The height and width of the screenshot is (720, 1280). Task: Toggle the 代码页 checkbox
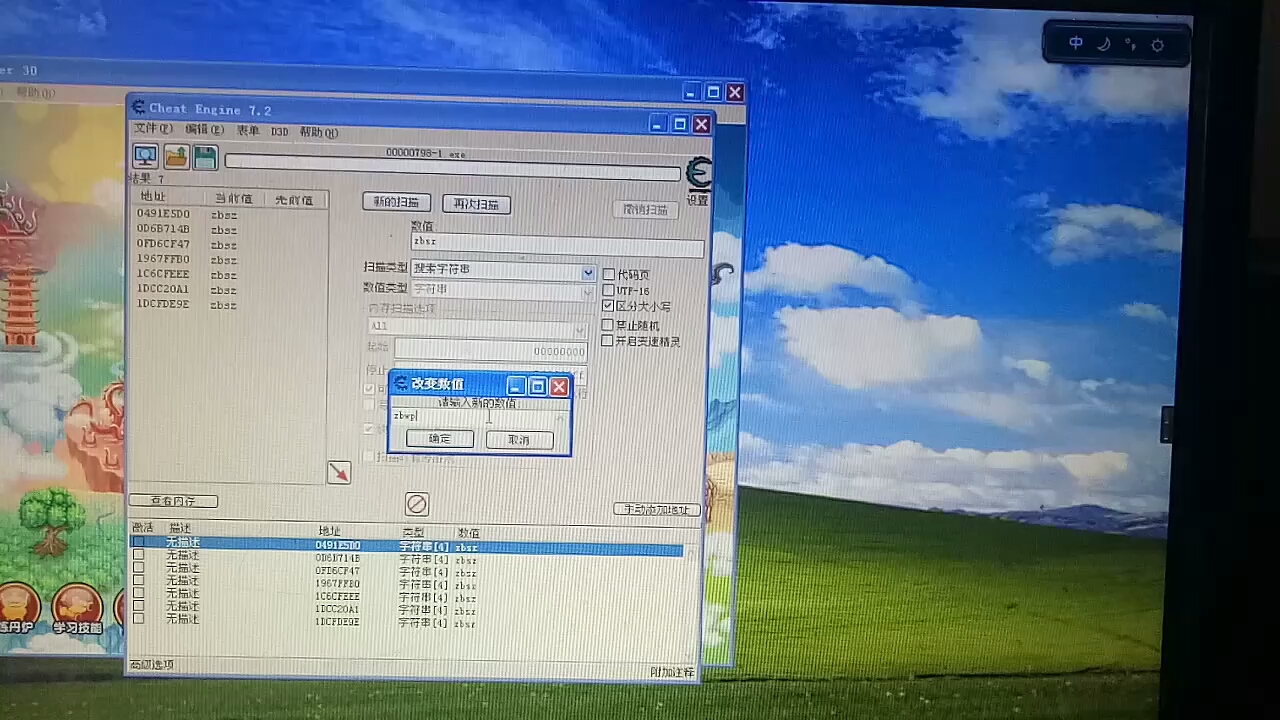tap(608, 274)
